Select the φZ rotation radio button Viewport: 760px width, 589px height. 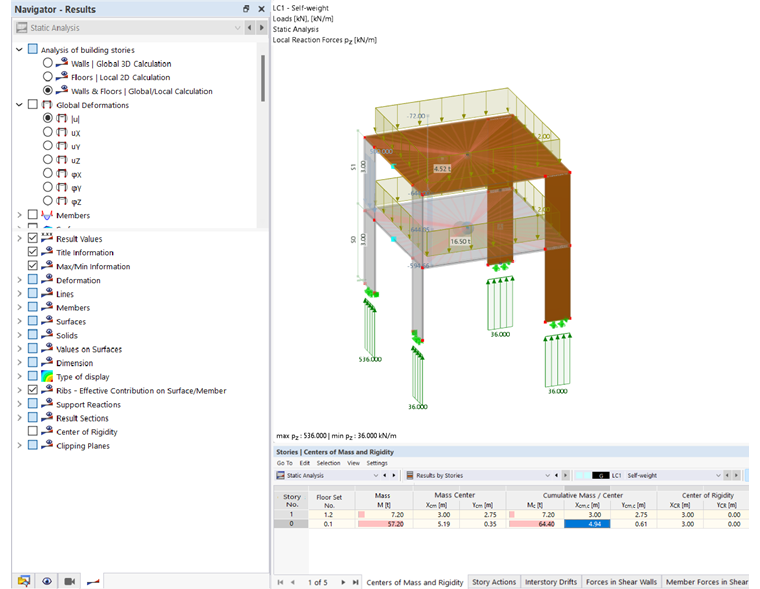tap(48, 201)
